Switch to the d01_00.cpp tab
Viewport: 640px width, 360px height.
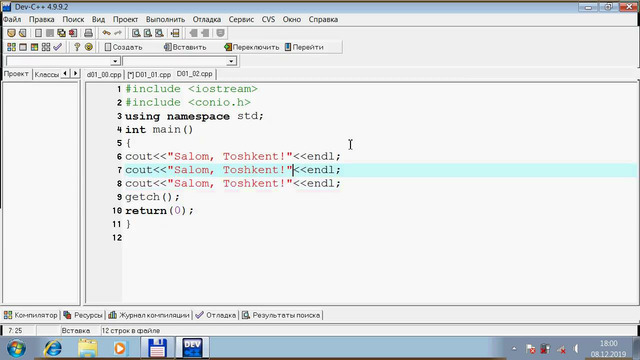click(104, 74)
